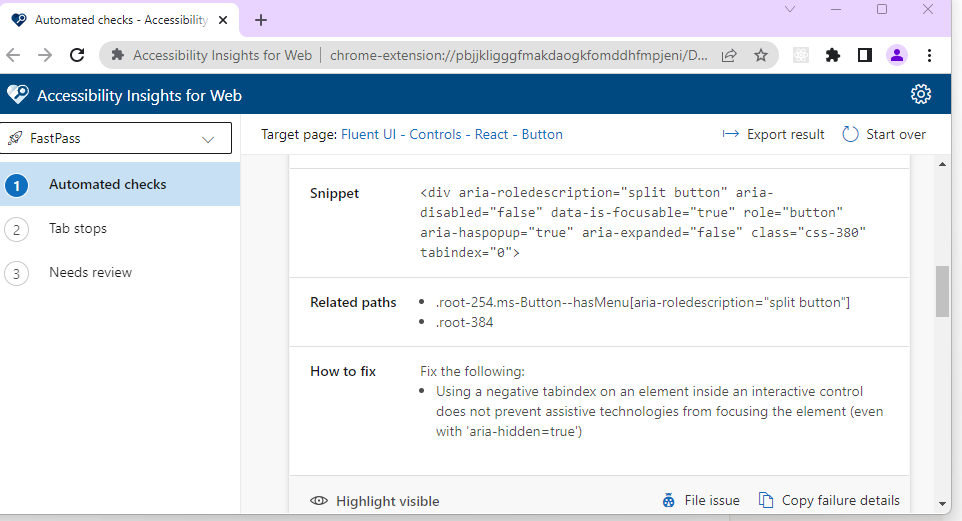Screen dimensions: 962x521
Task: Click the scrollbar down arrow
Action: (x=942, y=504)
